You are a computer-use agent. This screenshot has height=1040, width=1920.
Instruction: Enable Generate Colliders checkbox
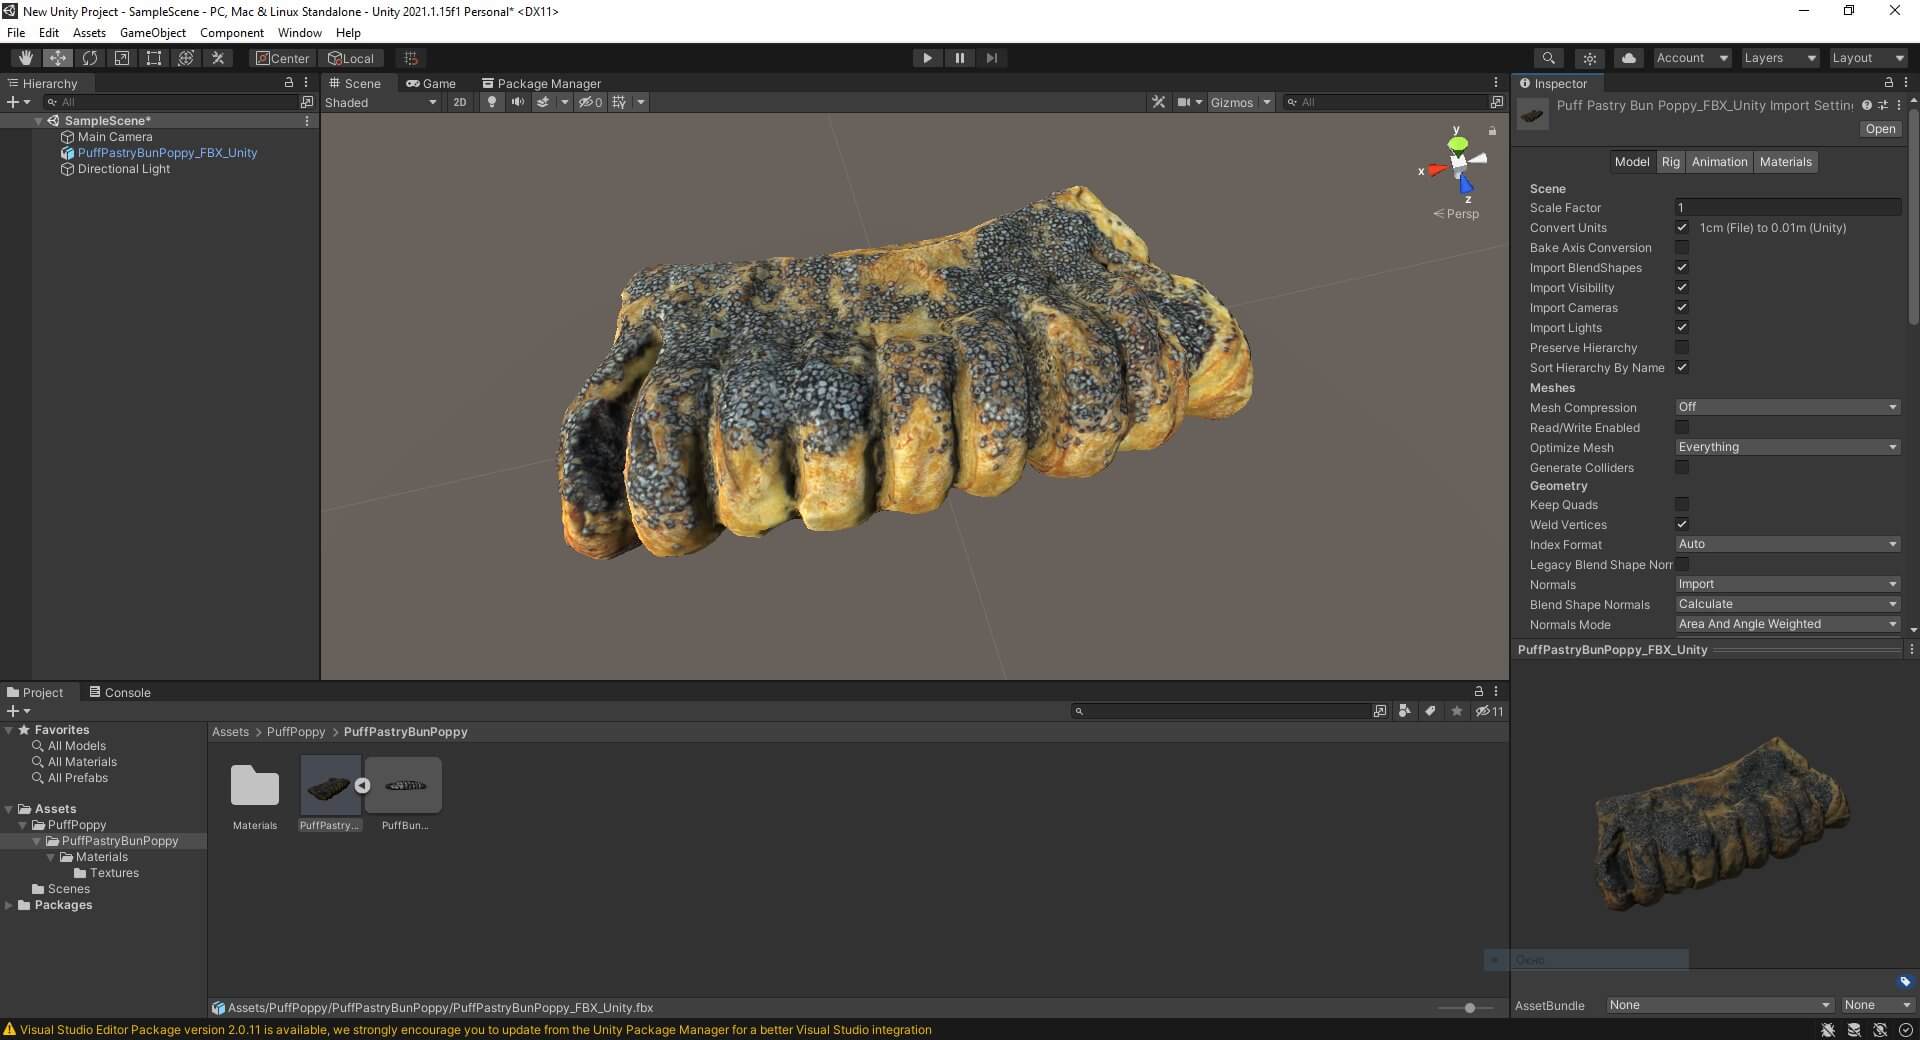pos(1682,468)
